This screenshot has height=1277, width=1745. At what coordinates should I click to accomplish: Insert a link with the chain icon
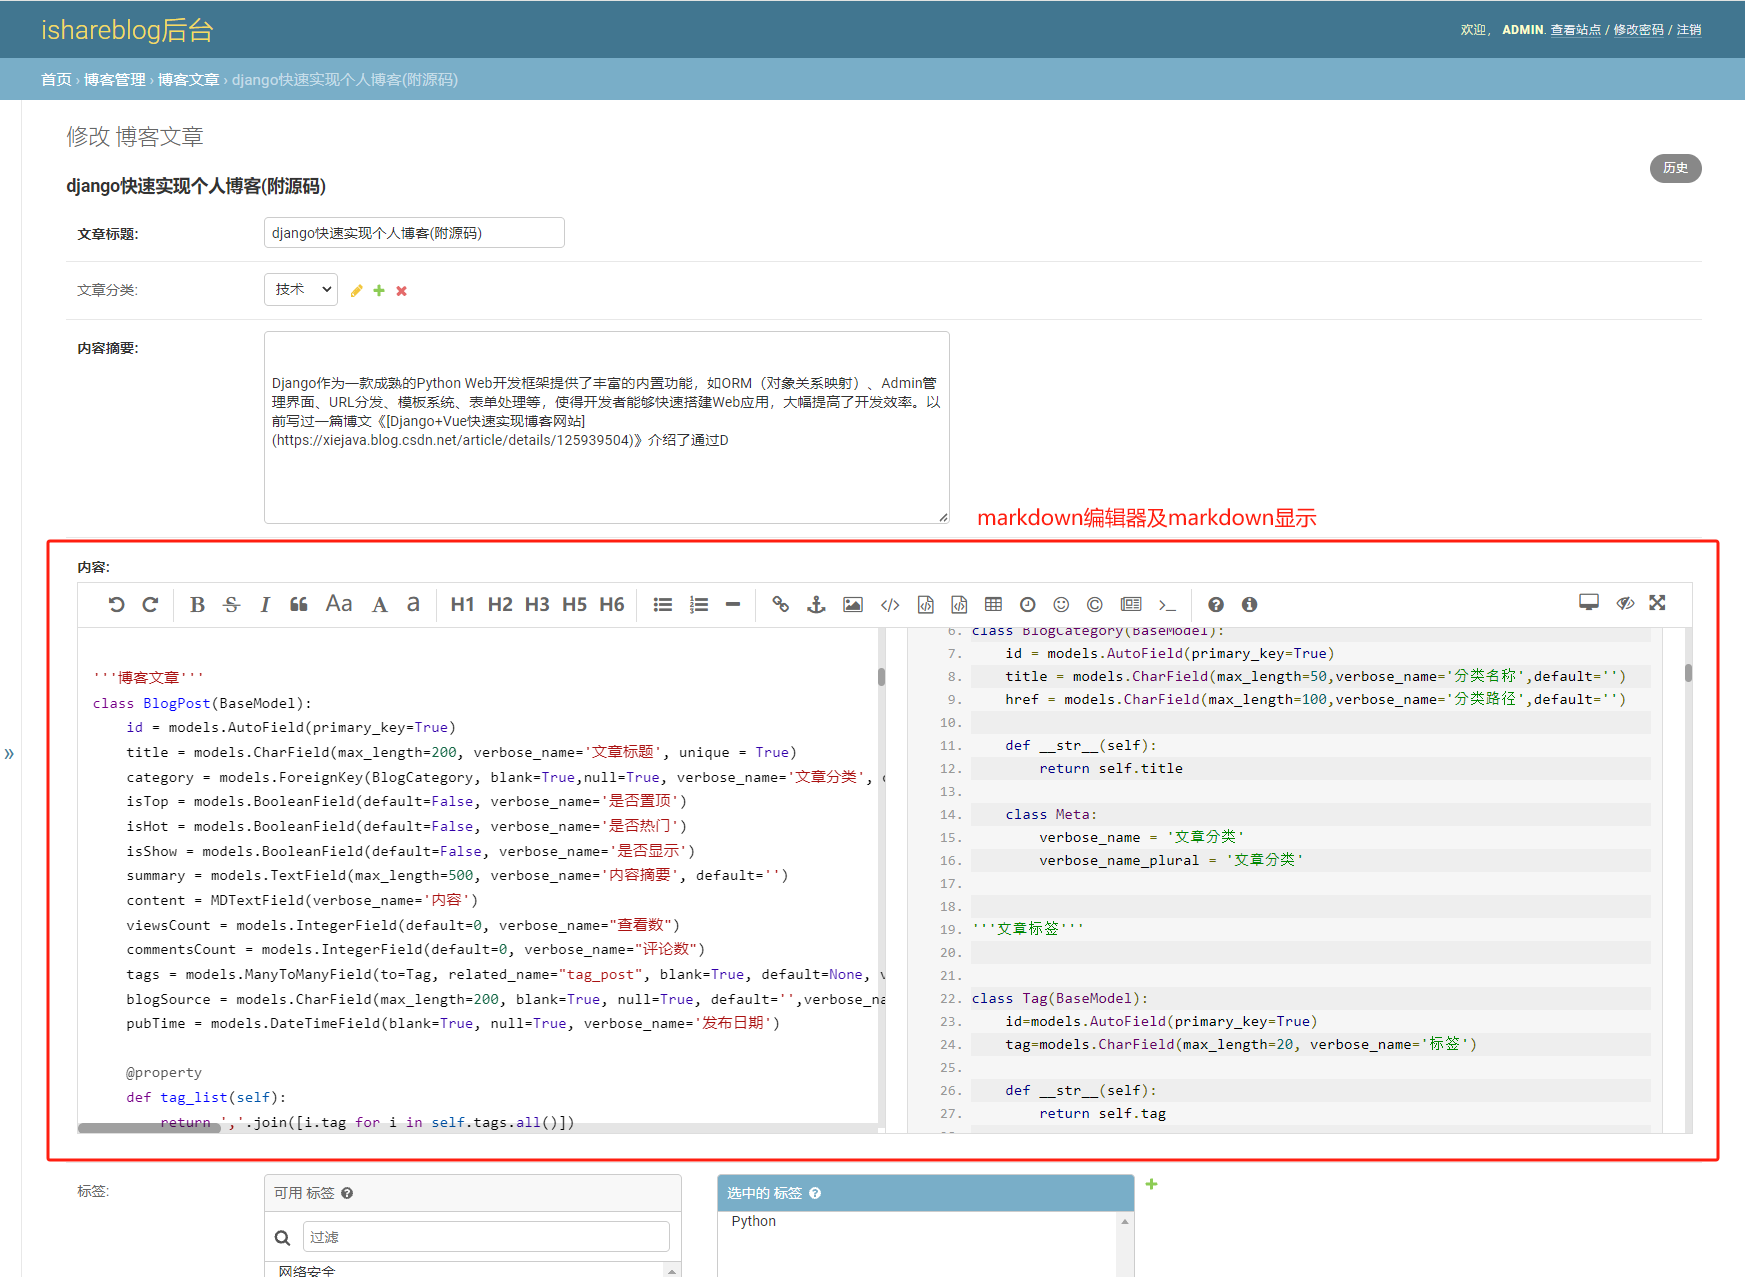780,604
